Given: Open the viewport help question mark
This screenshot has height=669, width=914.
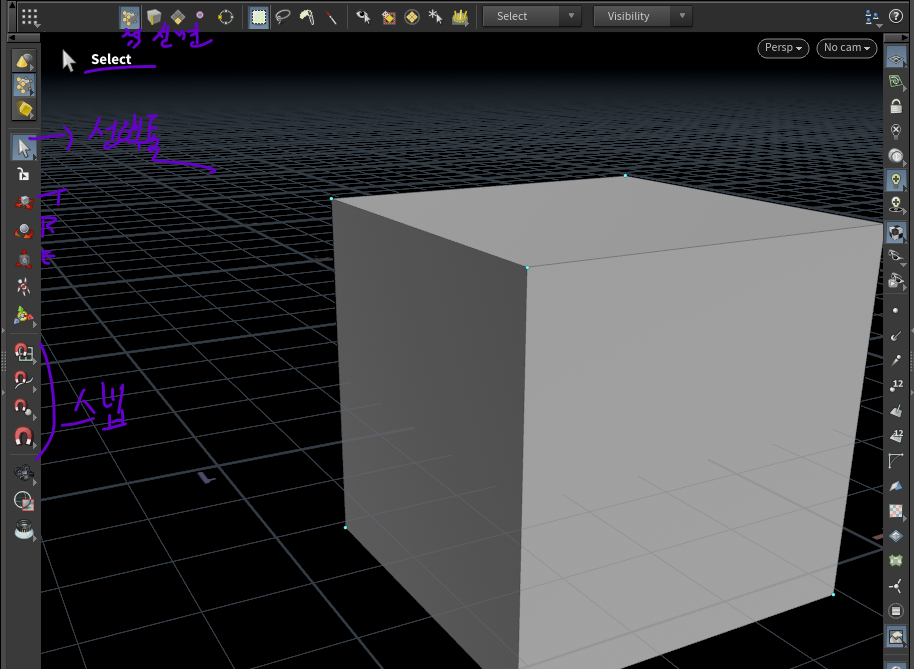Looking at the screenshot, I should [896, 16].
